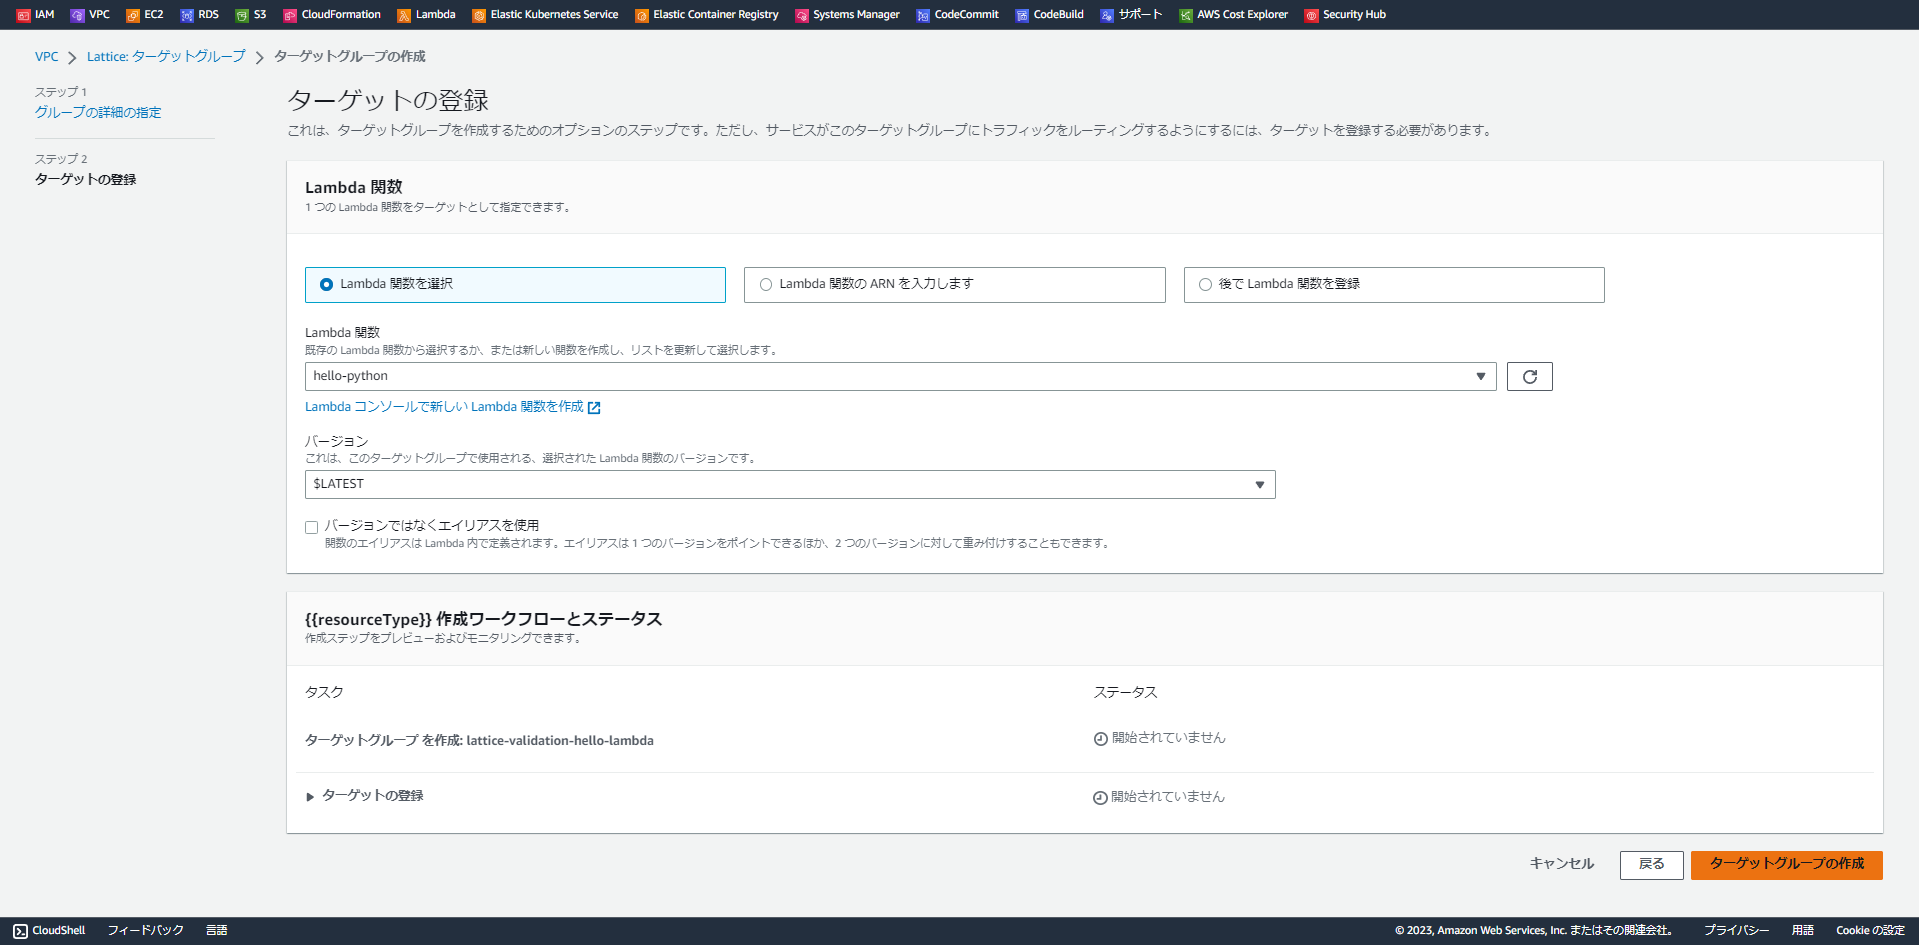This screenshot has height=945, width=1919.
Task: Open the Security Hub shortcut icon
Action: point(1311,15)
